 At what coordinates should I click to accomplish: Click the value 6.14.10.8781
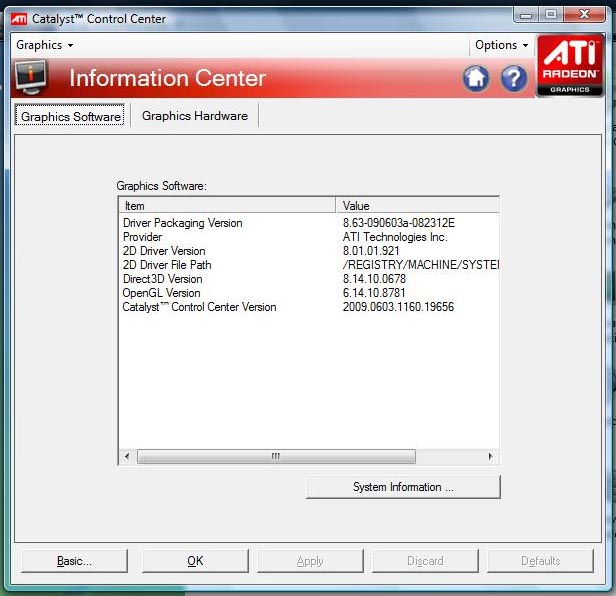click(374, 293)
